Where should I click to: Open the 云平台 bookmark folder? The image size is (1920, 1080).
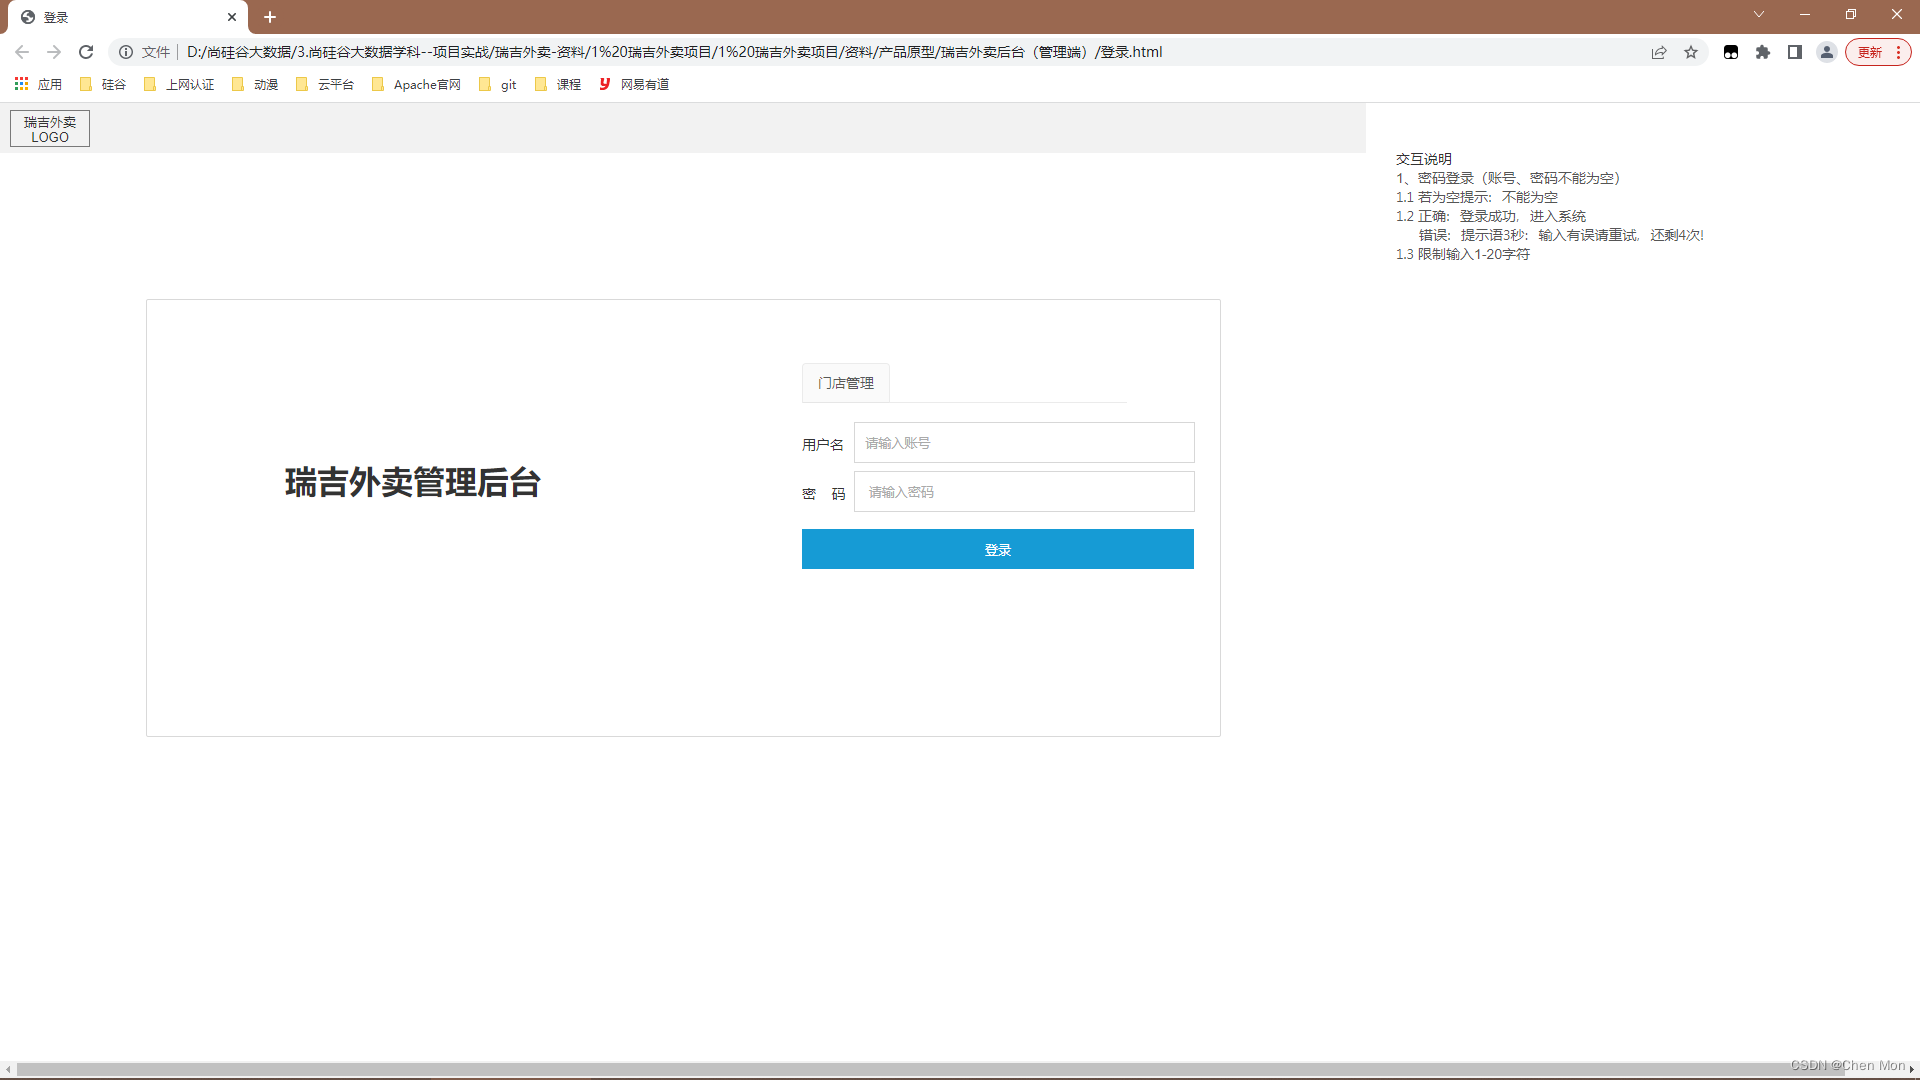point(325,85)
